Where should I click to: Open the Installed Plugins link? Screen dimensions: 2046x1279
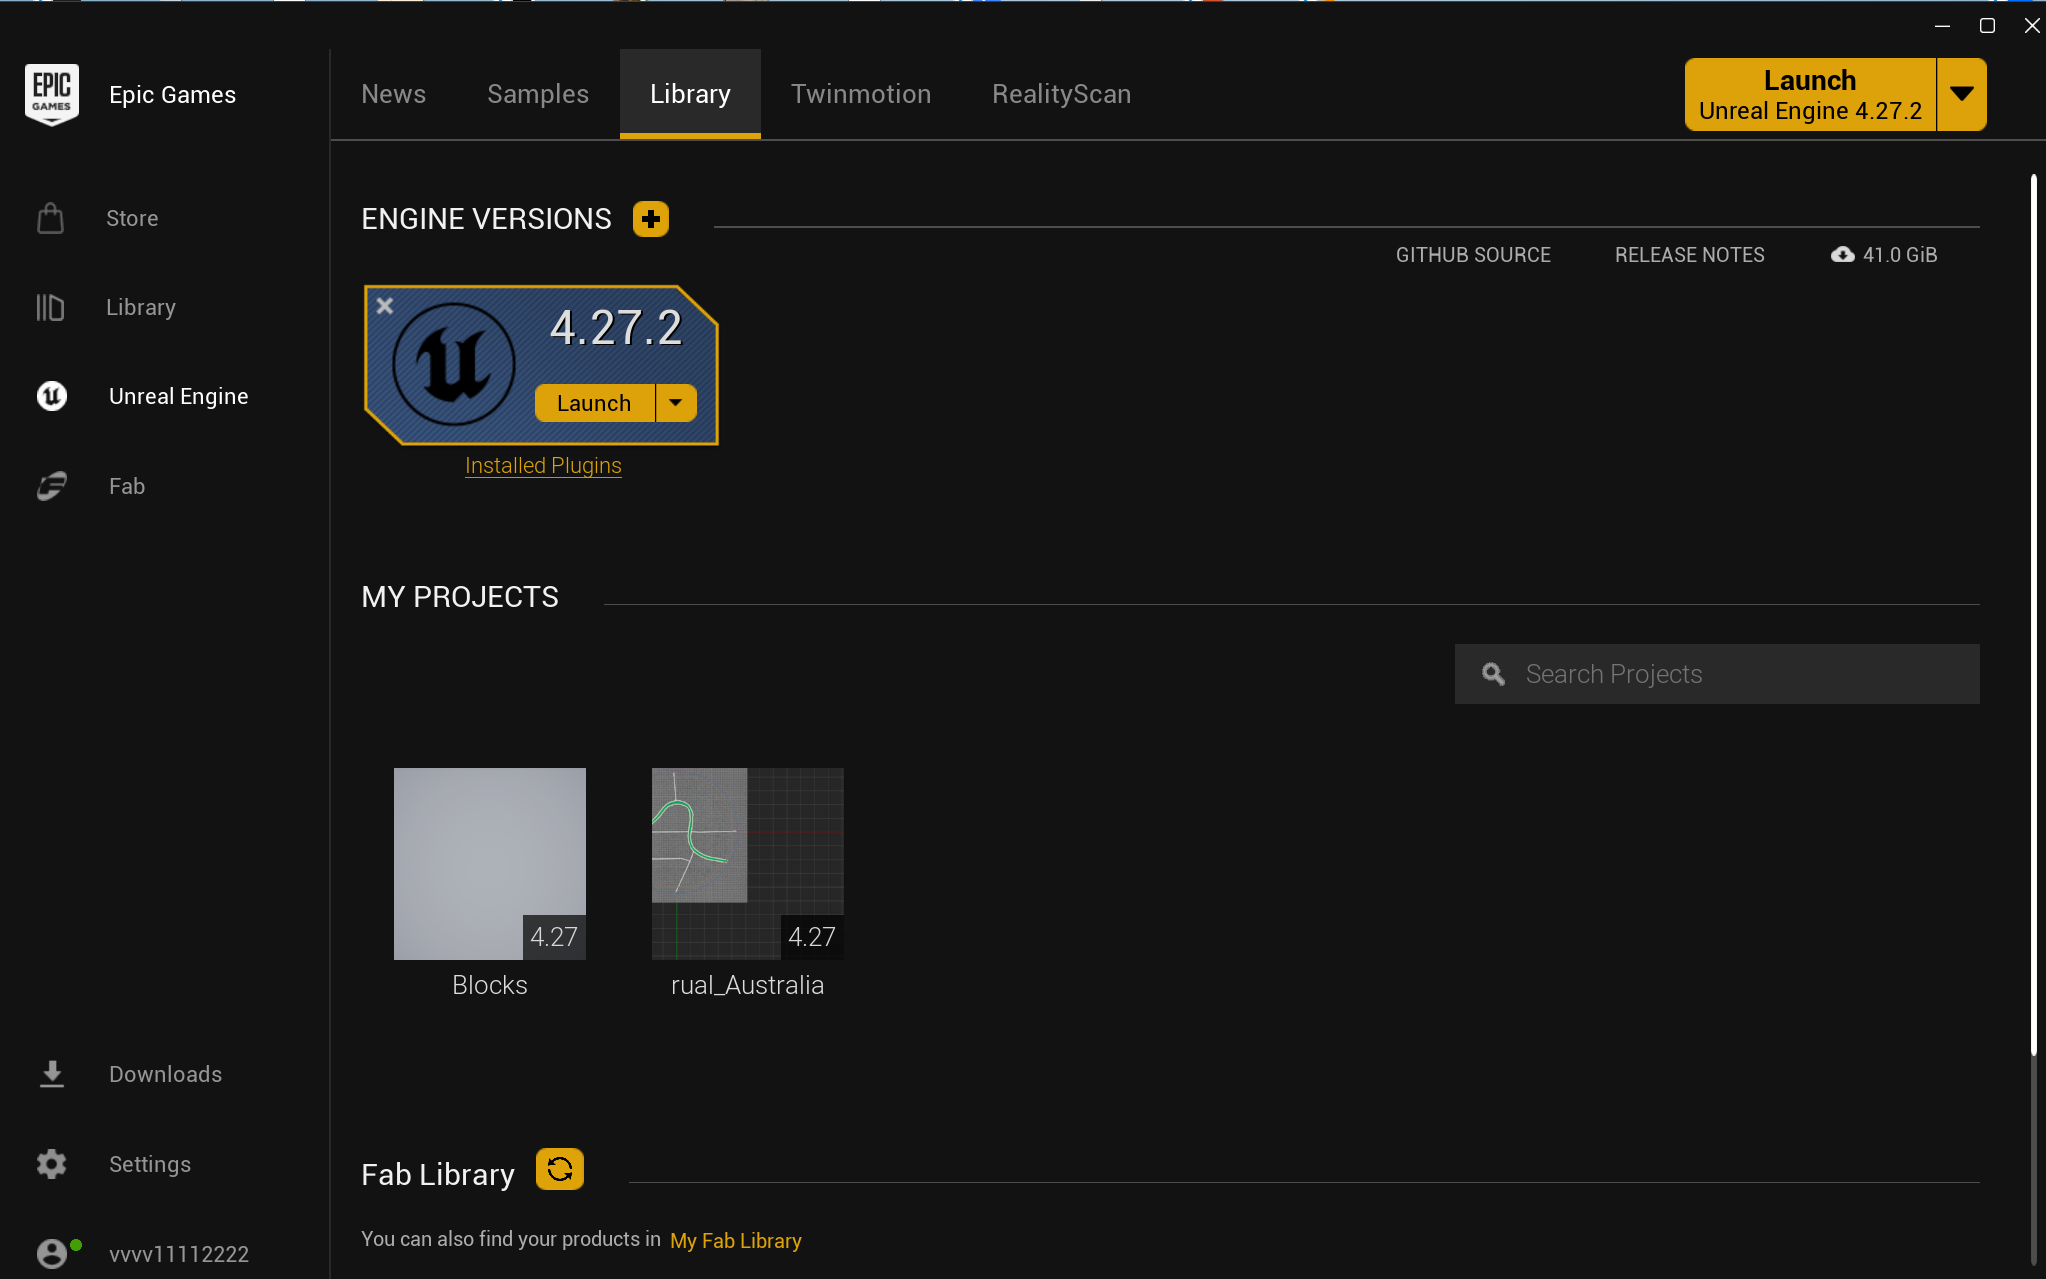(x=543, y=465)
